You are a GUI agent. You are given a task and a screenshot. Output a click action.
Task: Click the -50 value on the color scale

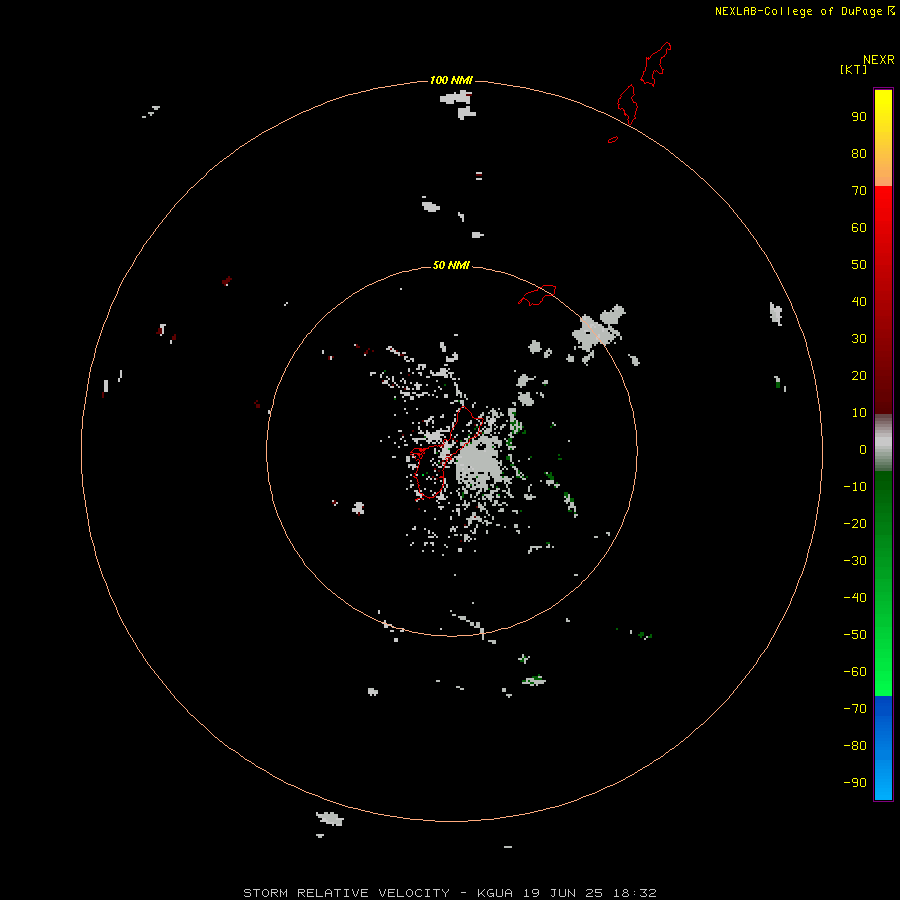pyautogui.click(x=855, y=635)
